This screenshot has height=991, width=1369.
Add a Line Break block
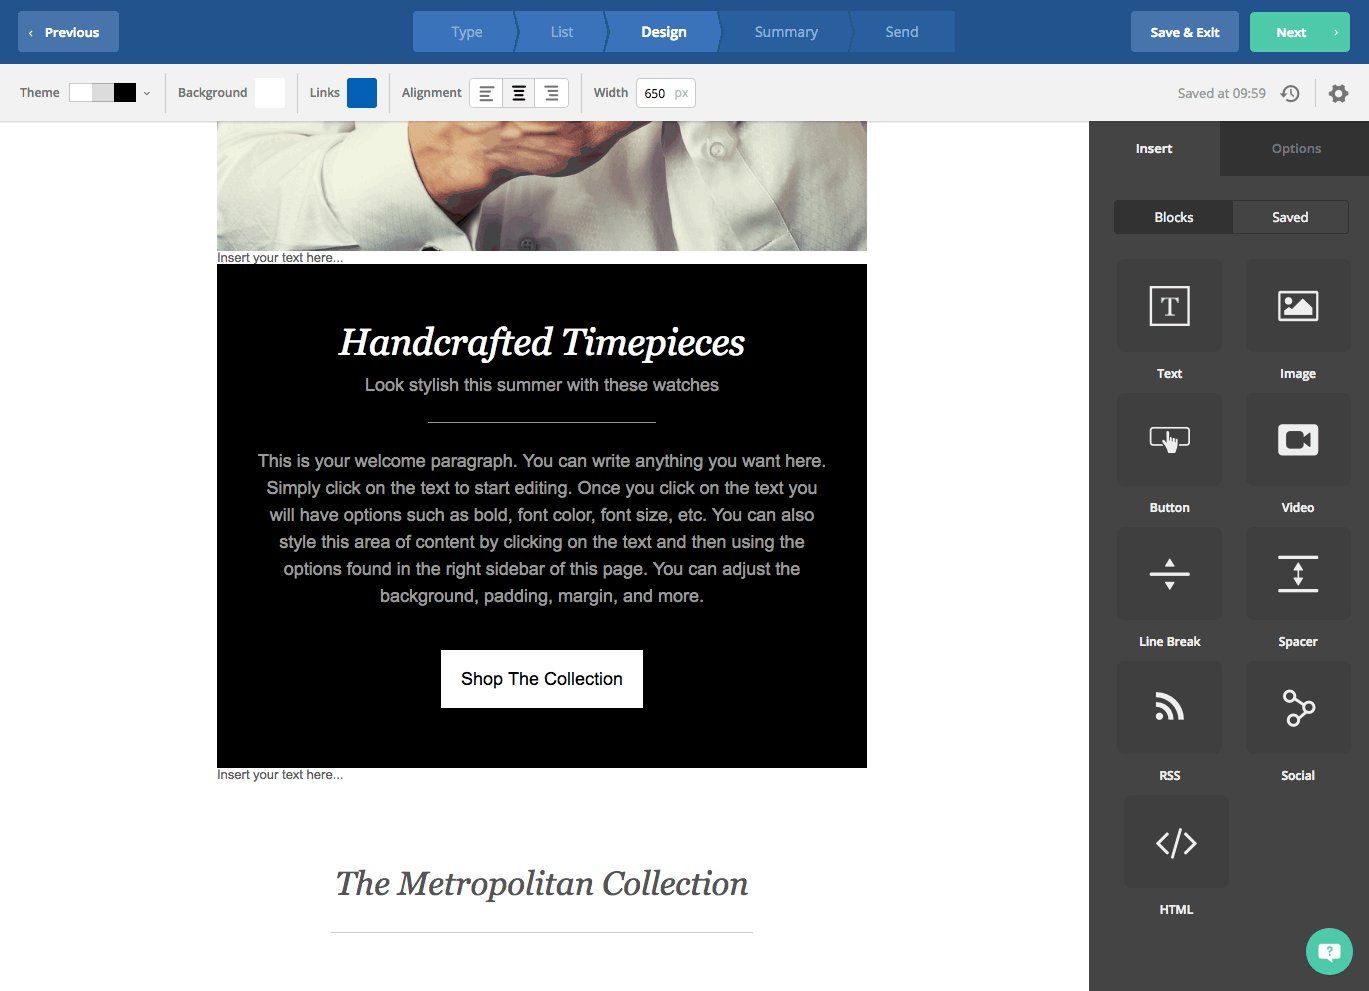pos(1169,574)
